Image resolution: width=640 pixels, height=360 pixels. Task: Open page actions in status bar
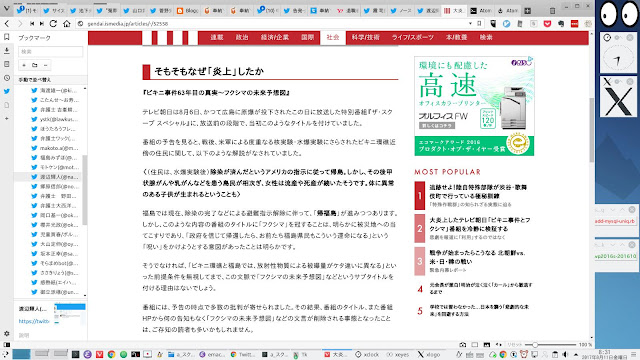pyautogui.click(x=498, y=345)
